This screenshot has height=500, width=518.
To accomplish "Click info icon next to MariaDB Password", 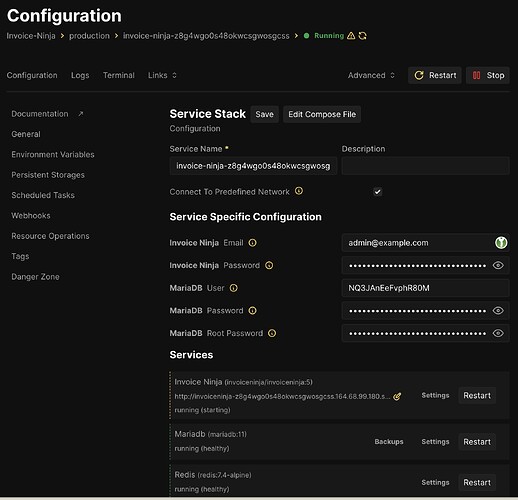I will pos(253,311).
